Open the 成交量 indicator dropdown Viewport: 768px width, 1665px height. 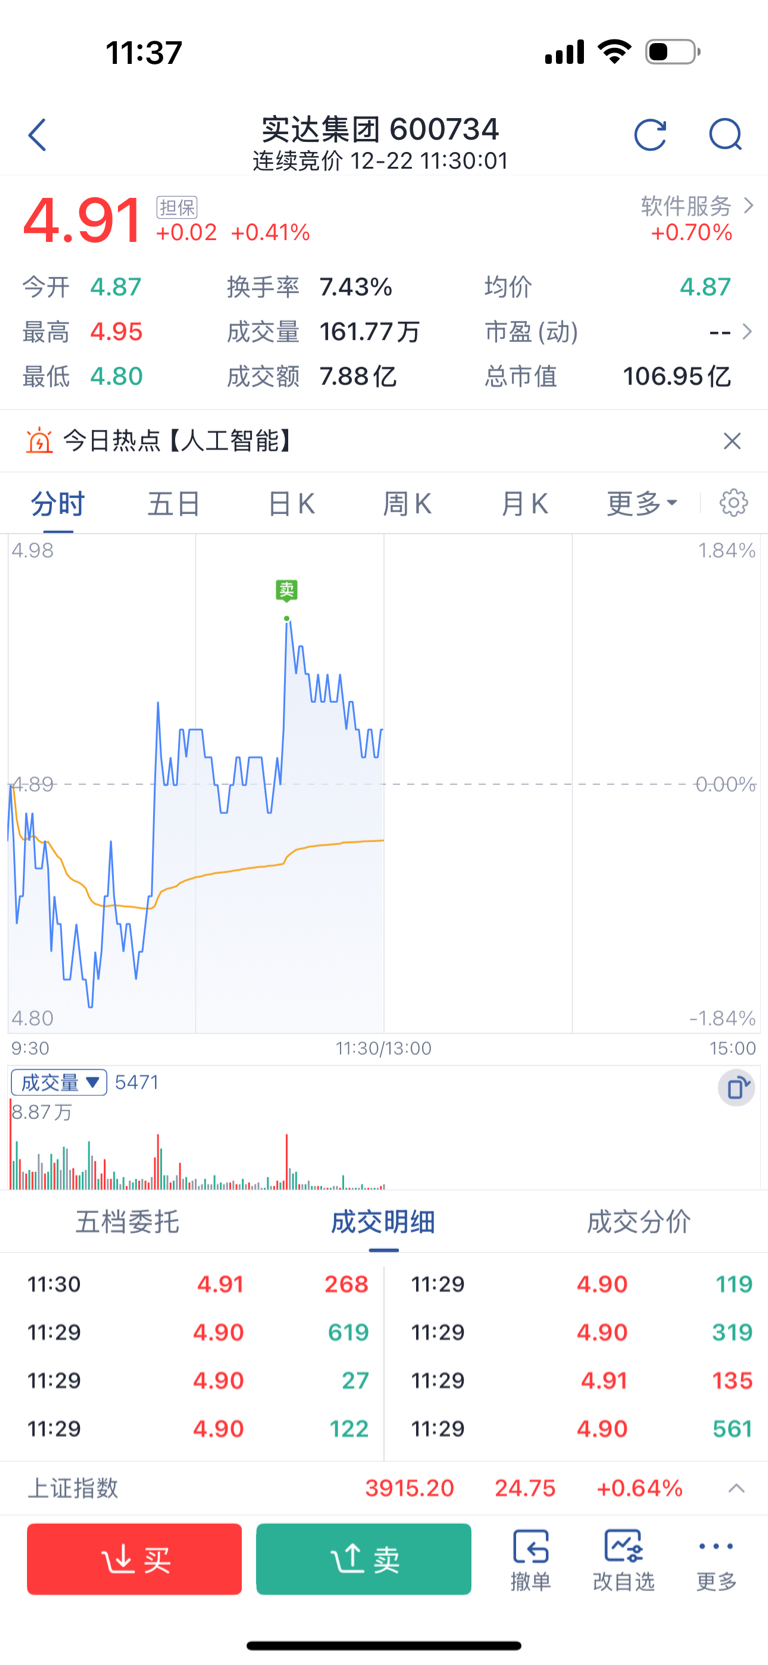59,1082
